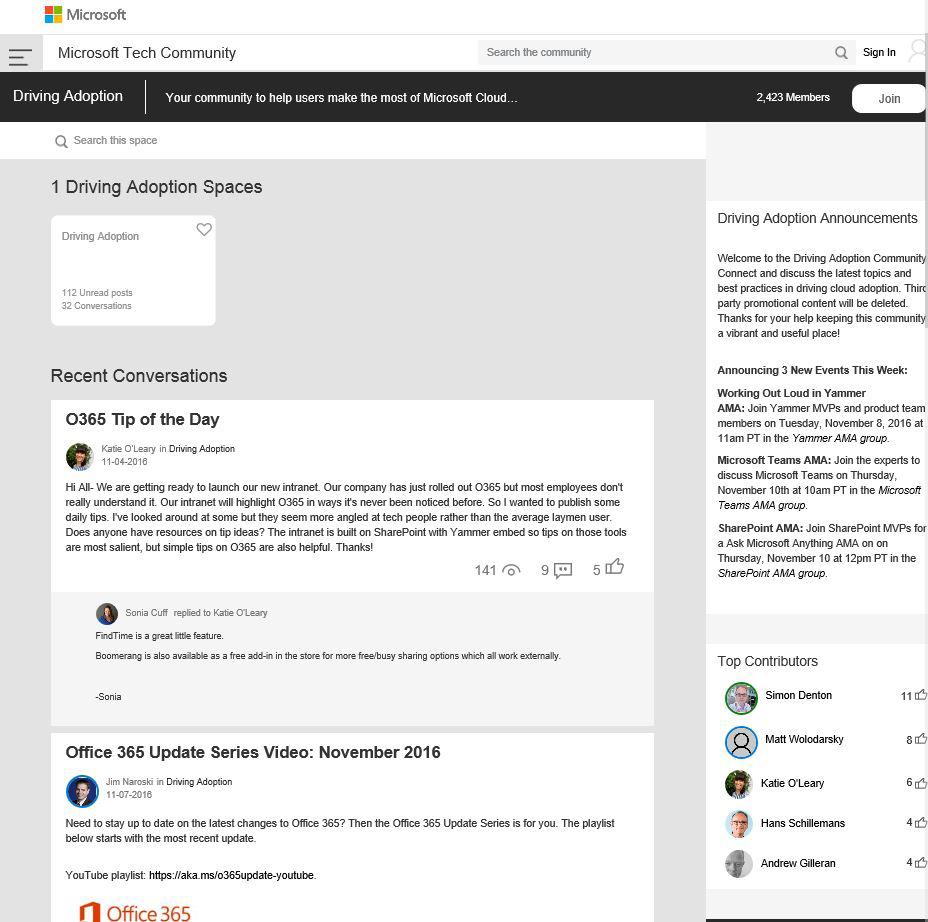Click the community search magnifier icon
This screenshot has height=922, width=928.
point(841,53)
